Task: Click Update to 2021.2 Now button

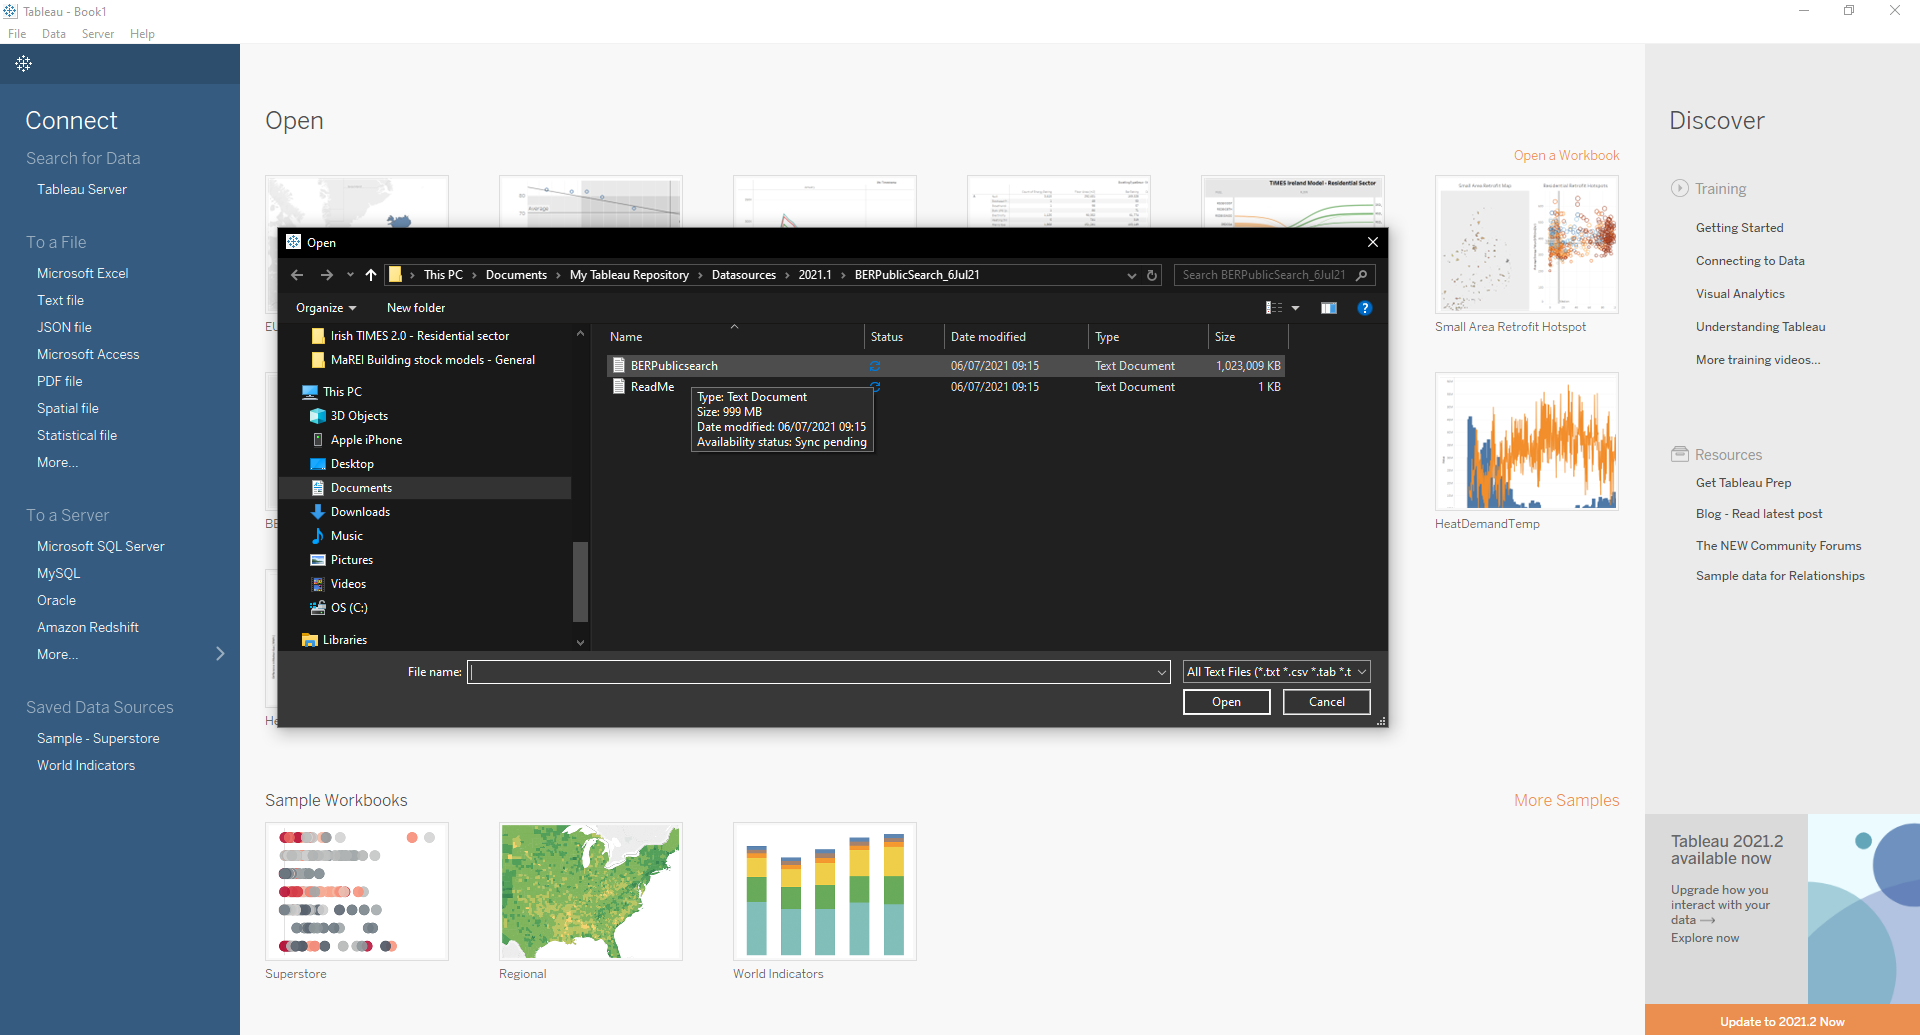Action: coord(1782,1021)
